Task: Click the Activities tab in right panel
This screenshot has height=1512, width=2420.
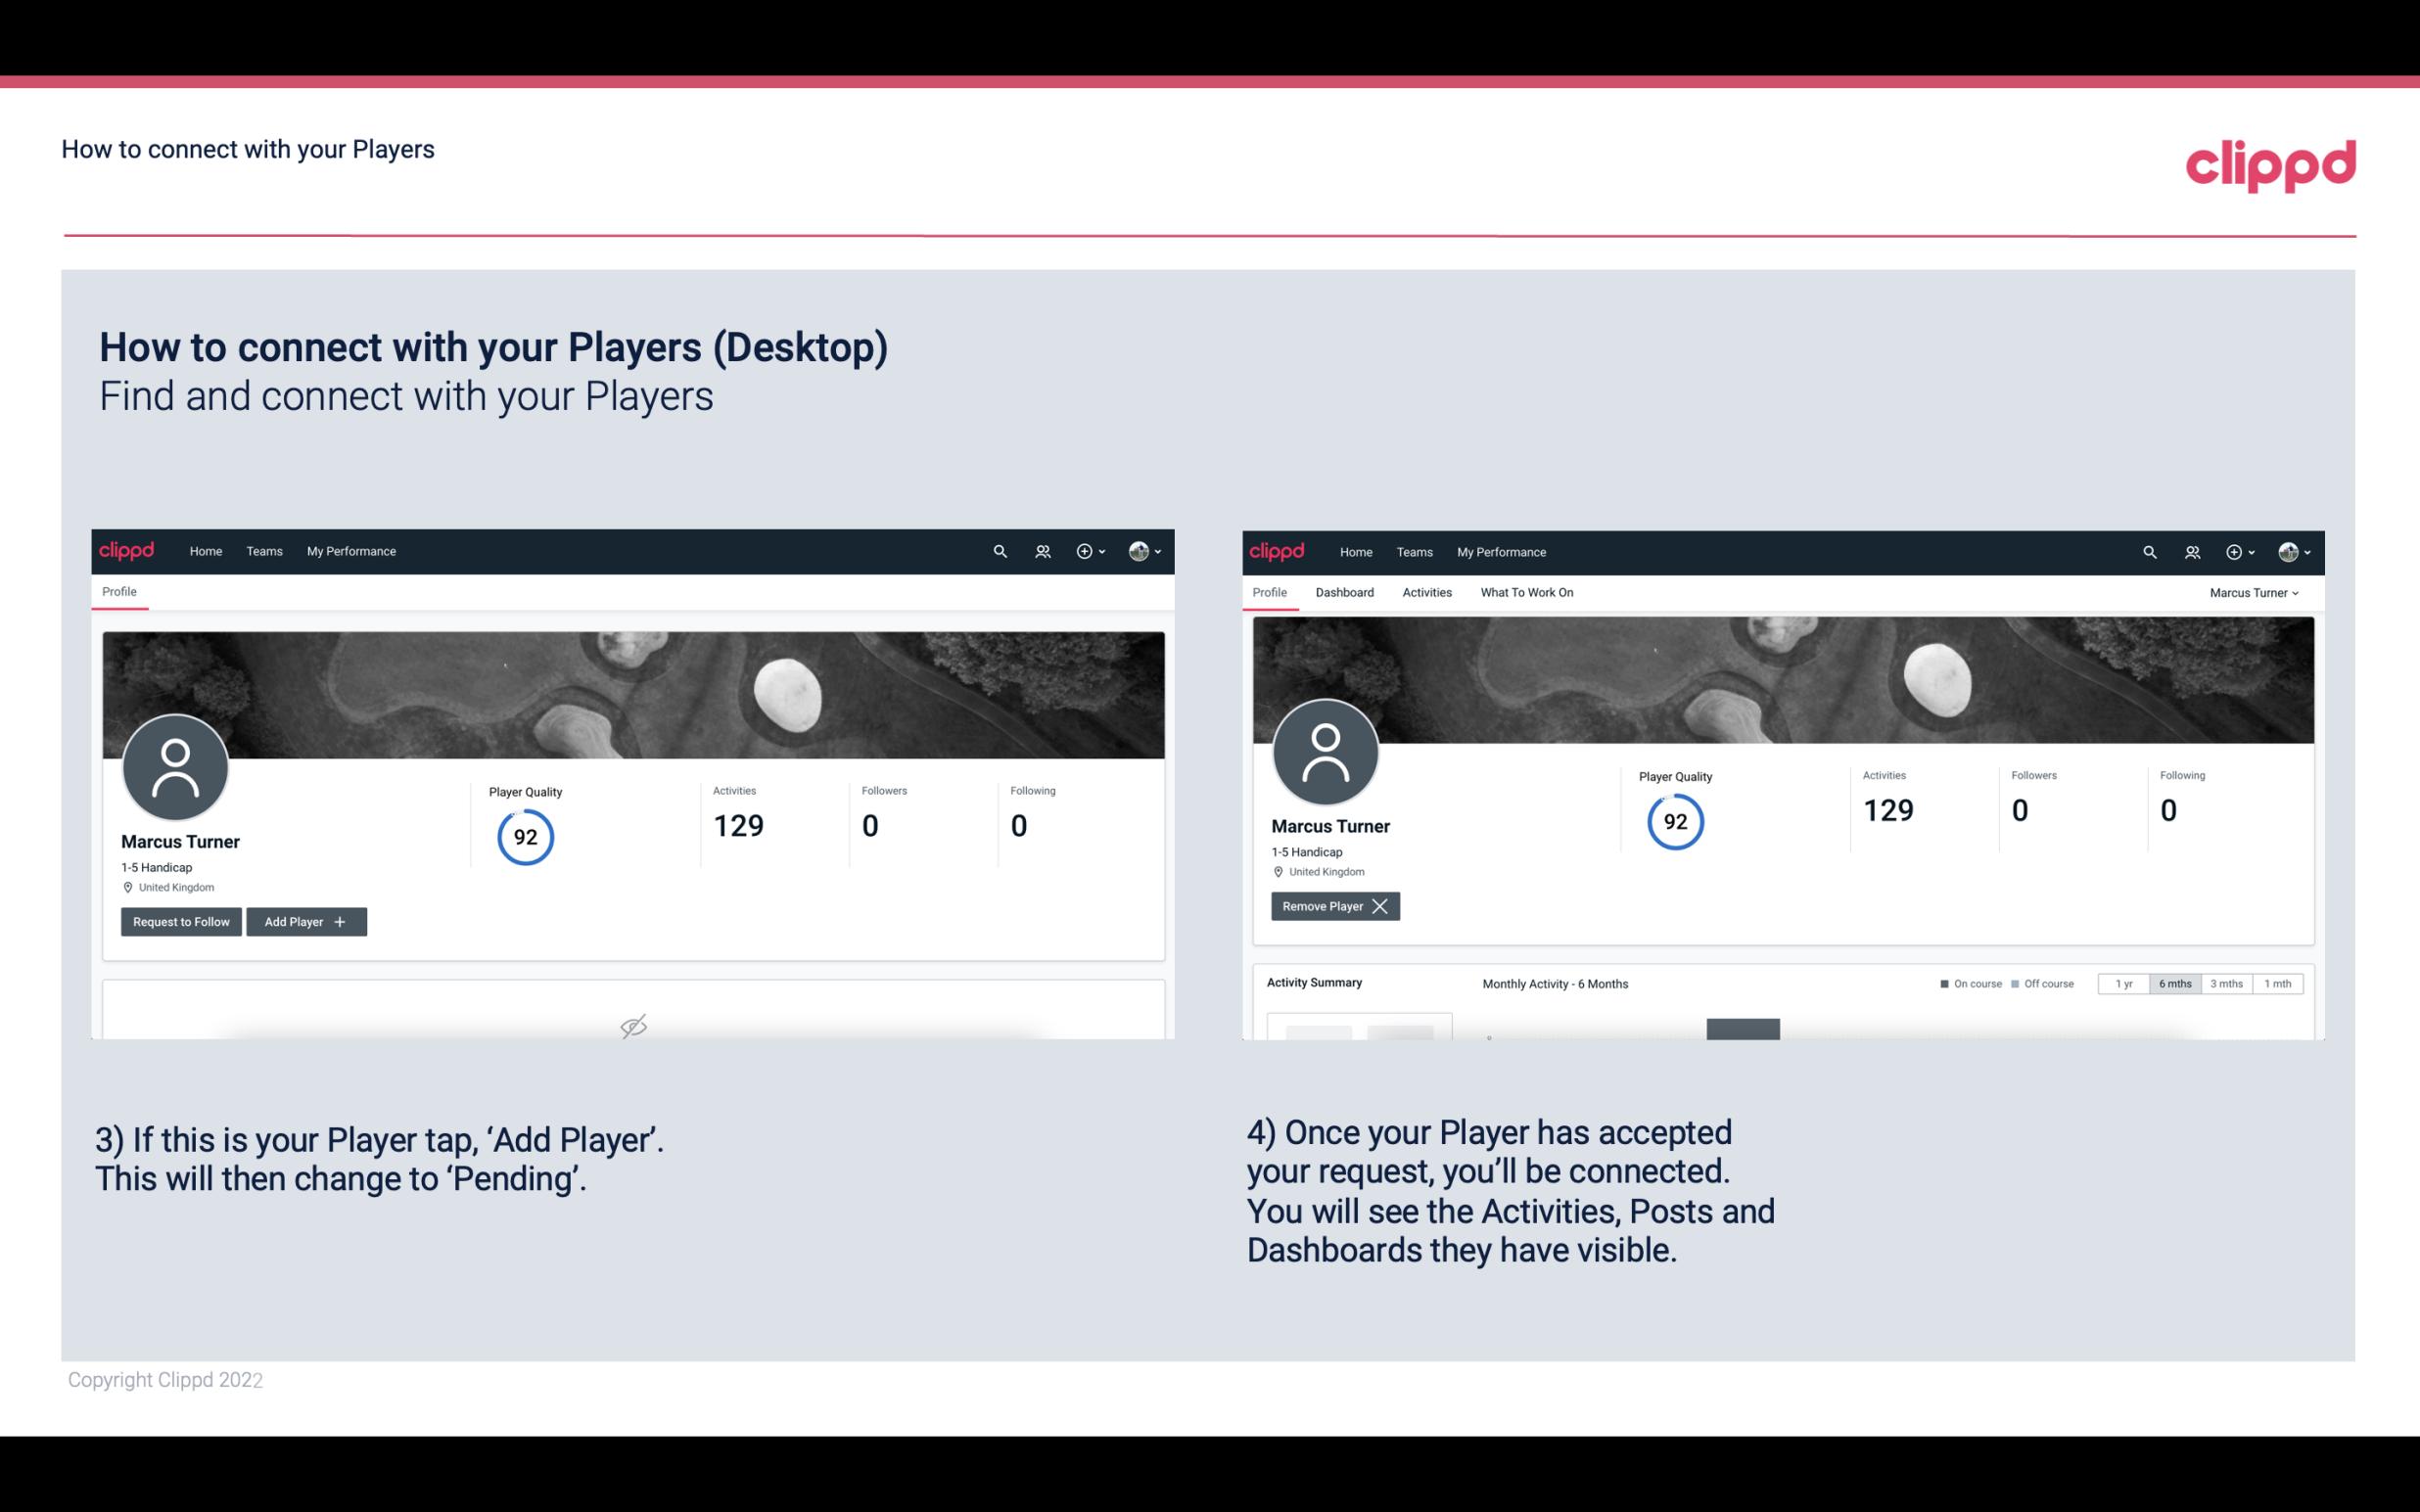Action: click(1427, 592)
